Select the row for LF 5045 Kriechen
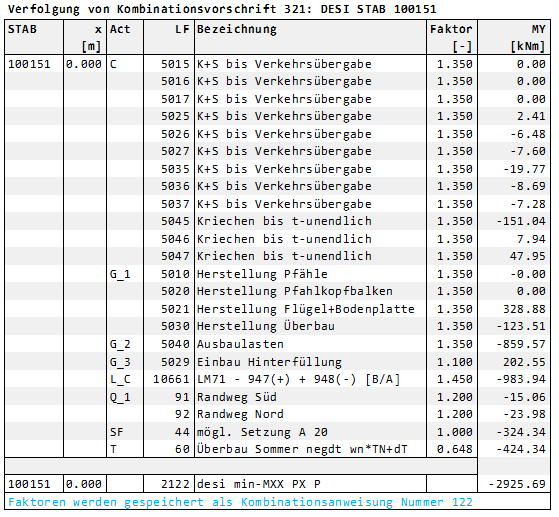This screenshot has width=559, height=517. (x=277, y=221)
